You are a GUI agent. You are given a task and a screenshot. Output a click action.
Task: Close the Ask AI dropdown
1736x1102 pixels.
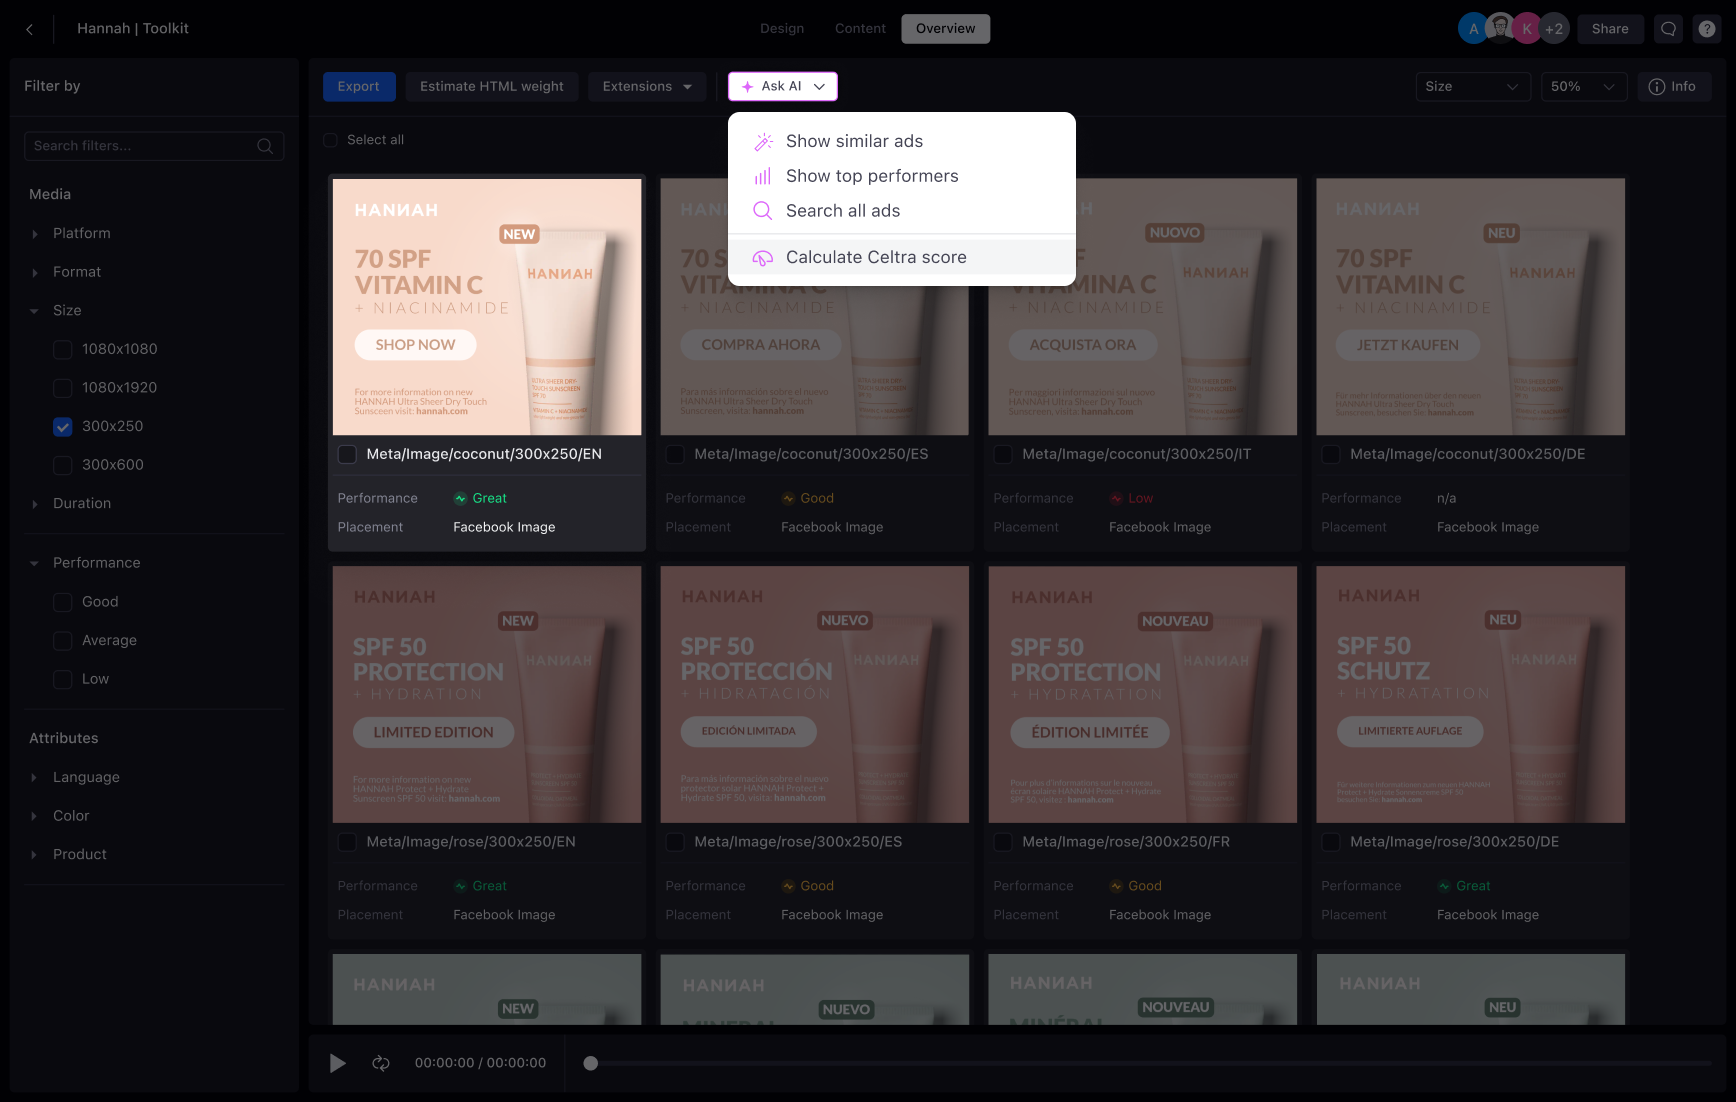(782, 87)
